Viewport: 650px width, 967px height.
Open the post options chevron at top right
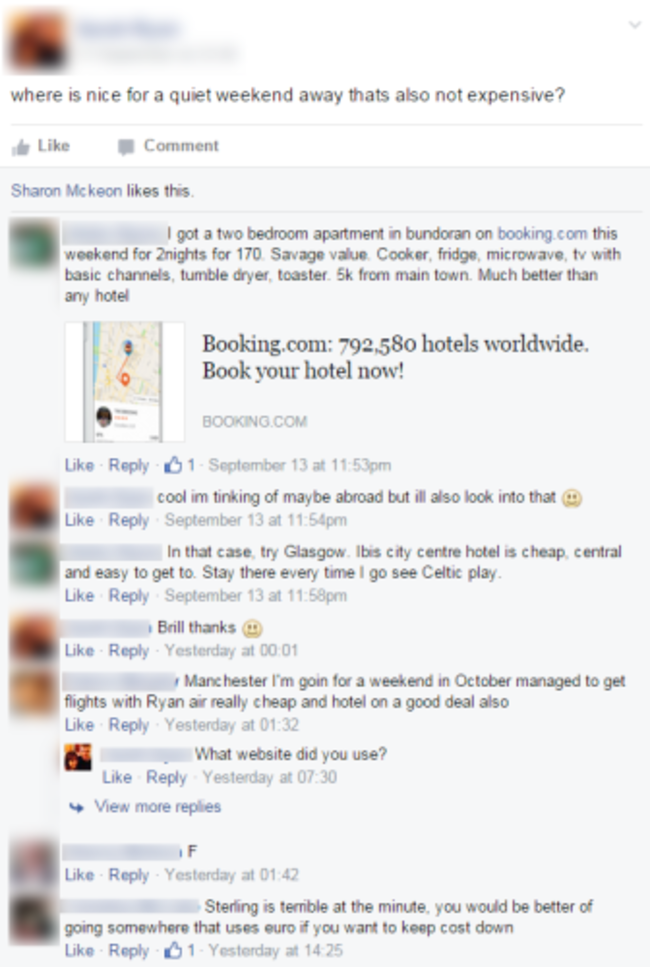[x=635, y=25]
